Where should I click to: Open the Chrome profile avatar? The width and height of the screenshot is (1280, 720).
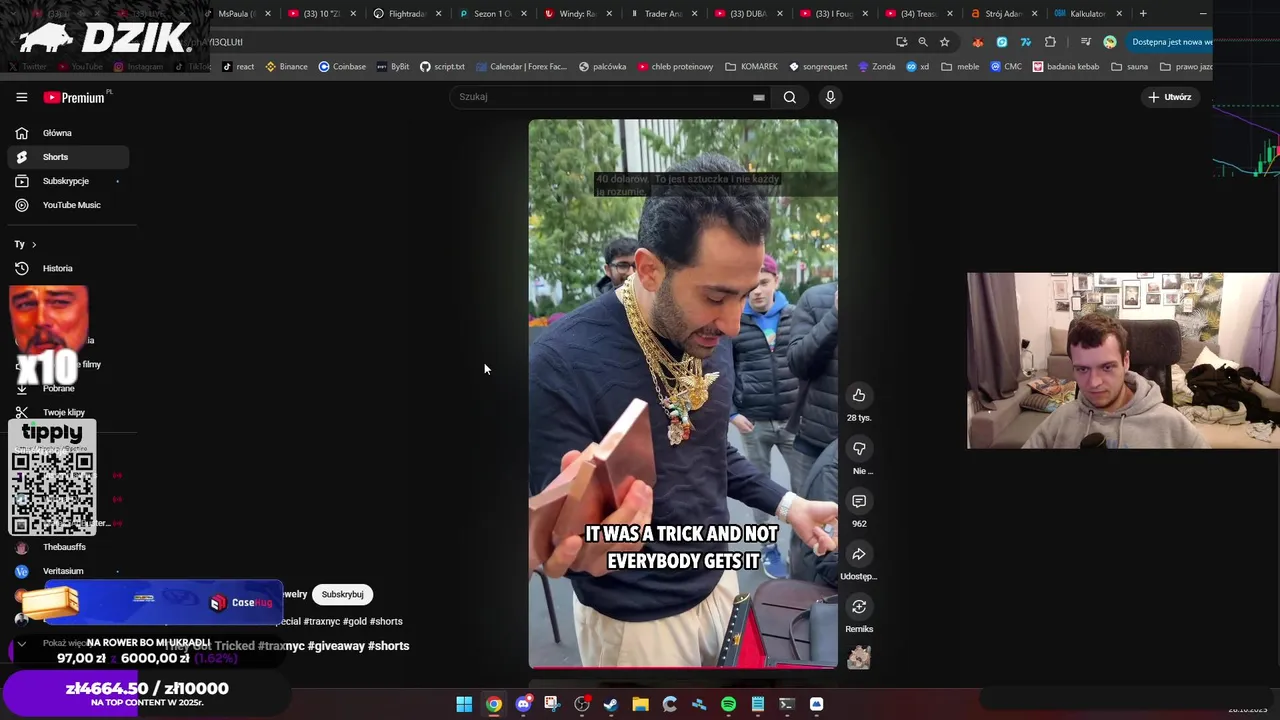[1110, 42]
